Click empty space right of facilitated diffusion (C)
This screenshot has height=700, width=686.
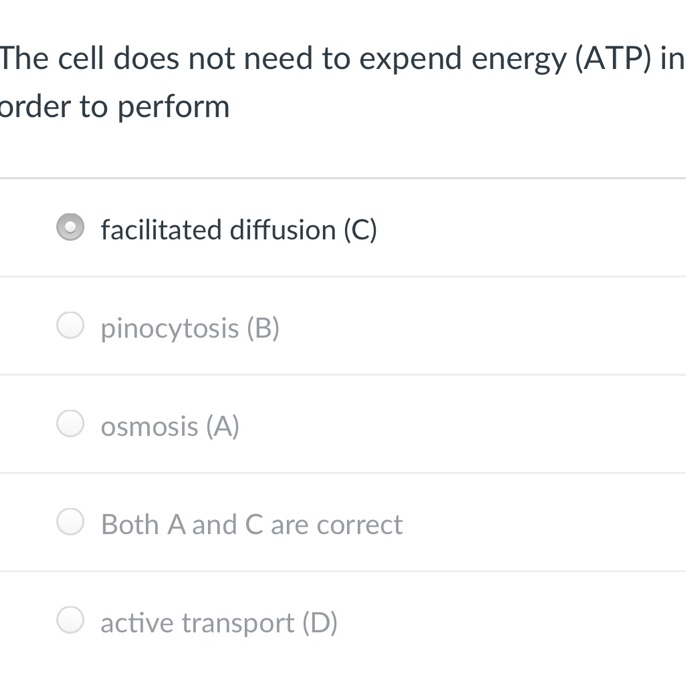point(530,230)
